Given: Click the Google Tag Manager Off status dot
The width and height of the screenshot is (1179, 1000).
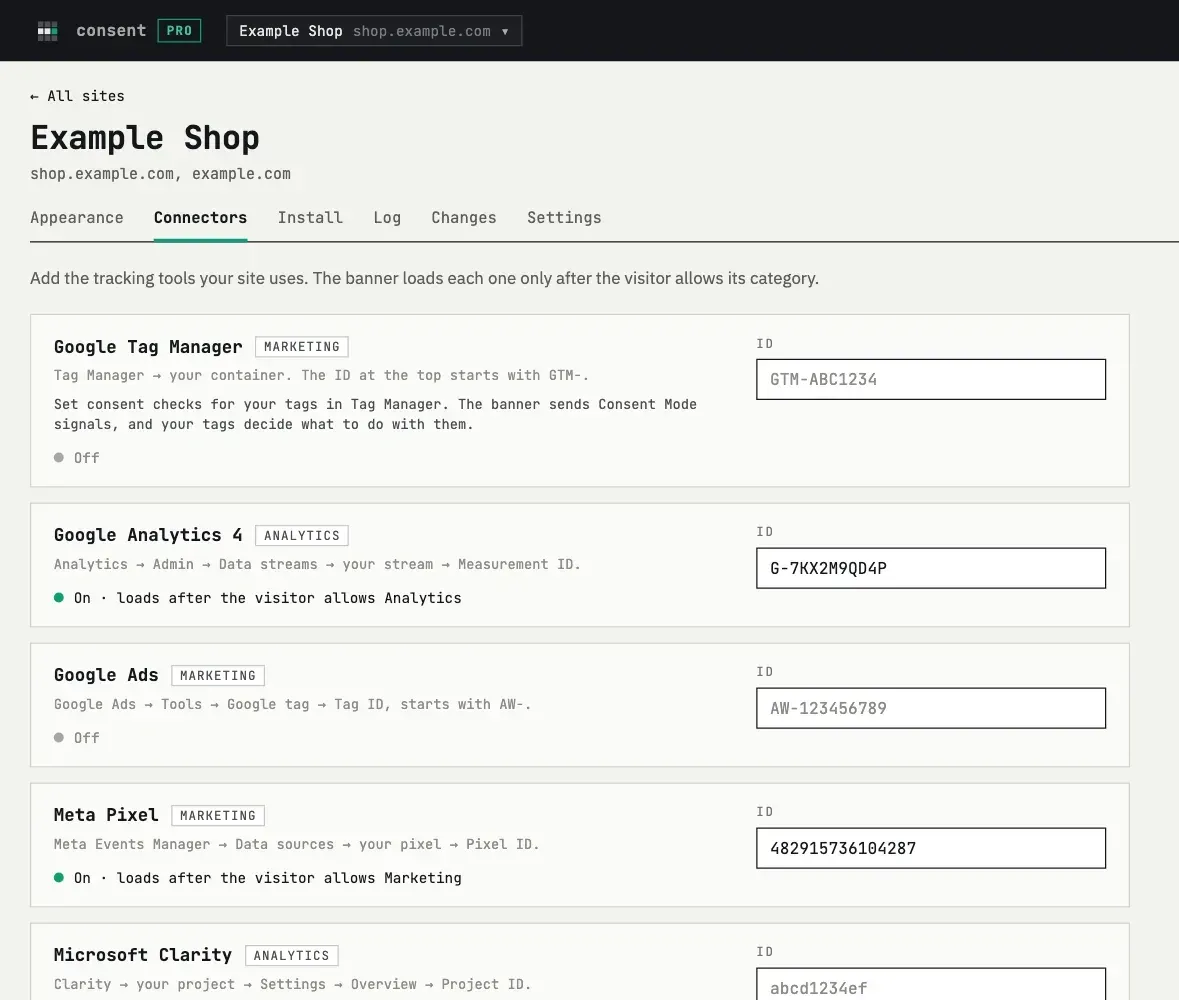Looking at the screenshot, I should (59, 457).
